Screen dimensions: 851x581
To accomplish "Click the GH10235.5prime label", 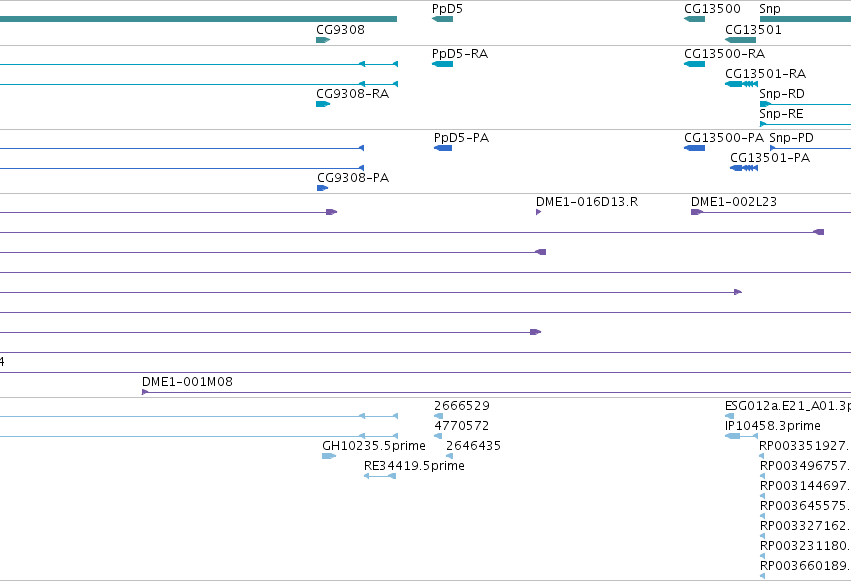I will (374, 446).
